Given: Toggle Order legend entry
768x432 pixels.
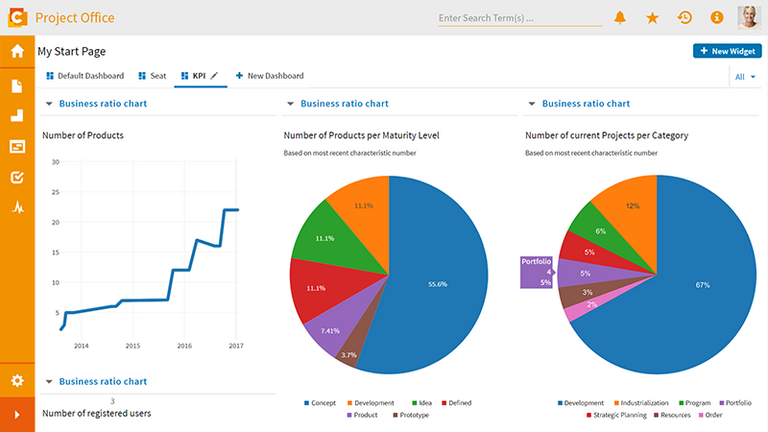Looking at the screenshot, I should (x=710, y=415).
